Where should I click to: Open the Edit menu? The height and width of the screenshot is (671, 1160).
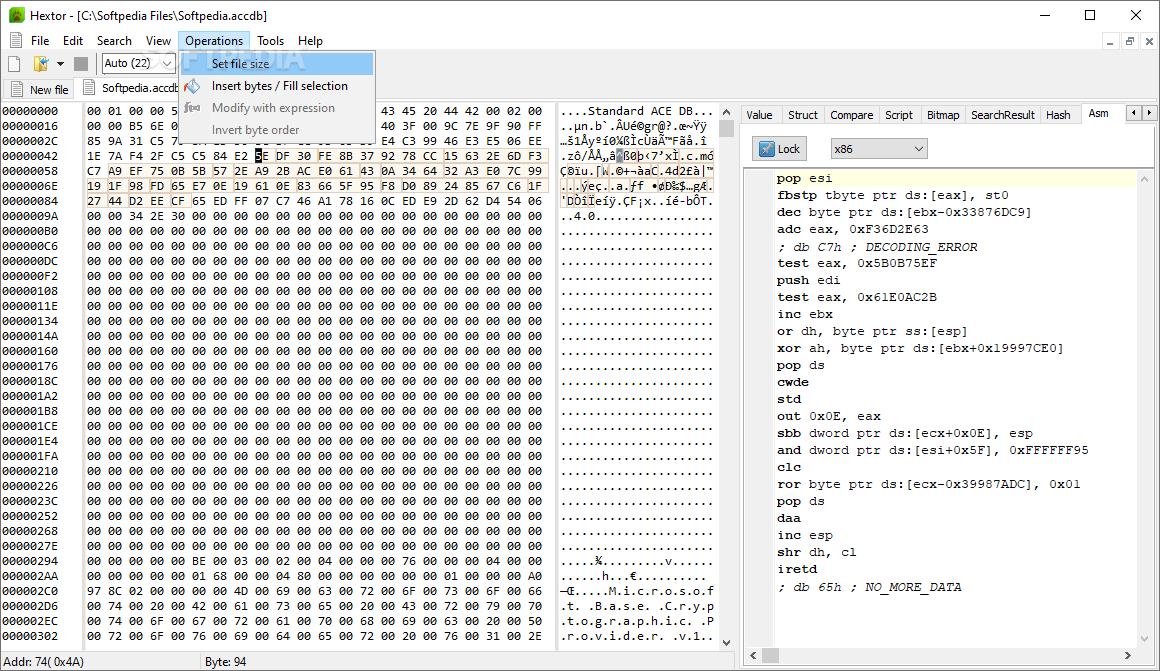72,41
